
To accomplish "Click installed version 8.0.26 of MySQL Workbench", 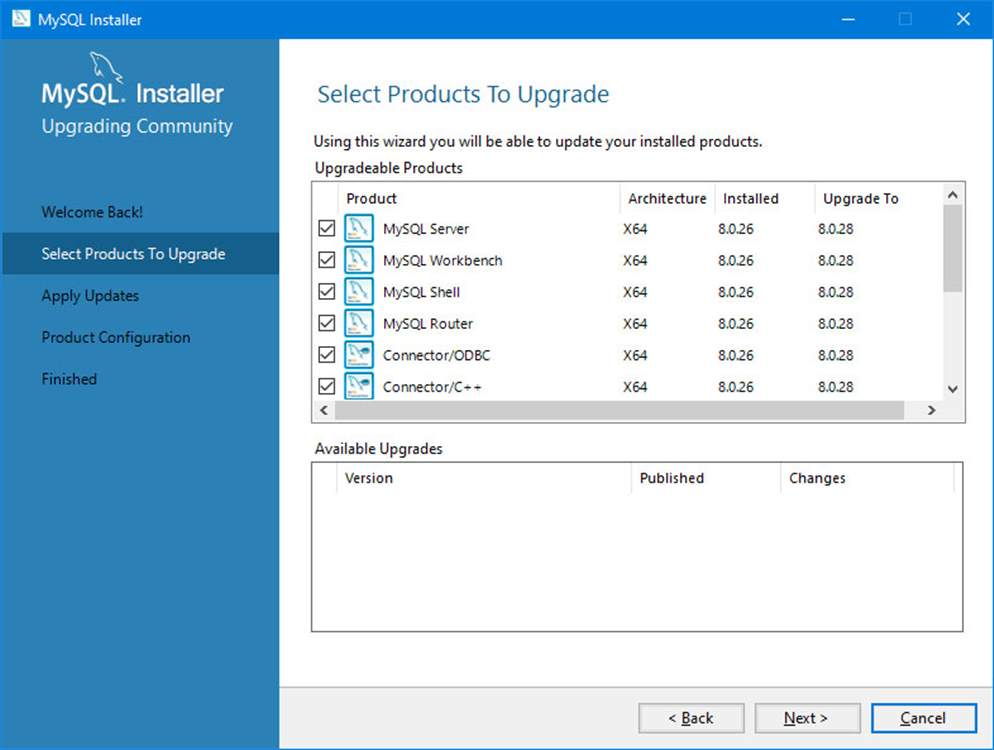I will click(x=735, y=261).
